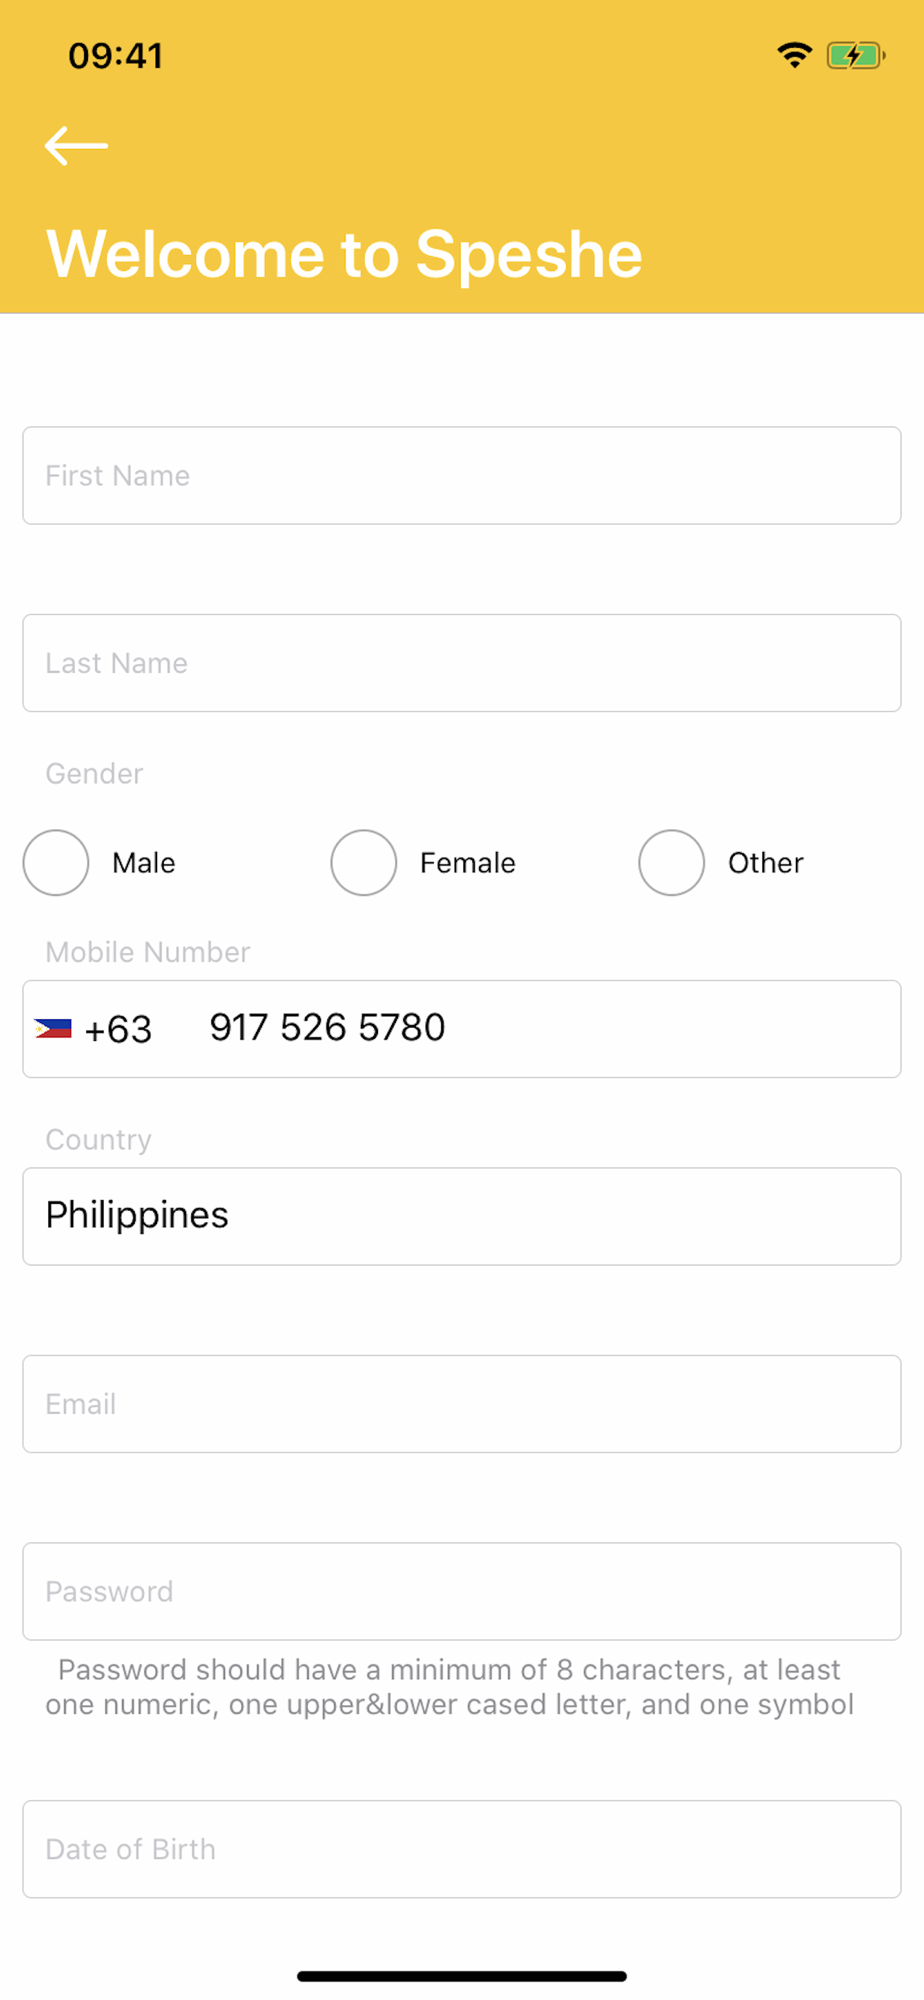
Task: Tap the battery charging icon
Action: tap(856, 55)
